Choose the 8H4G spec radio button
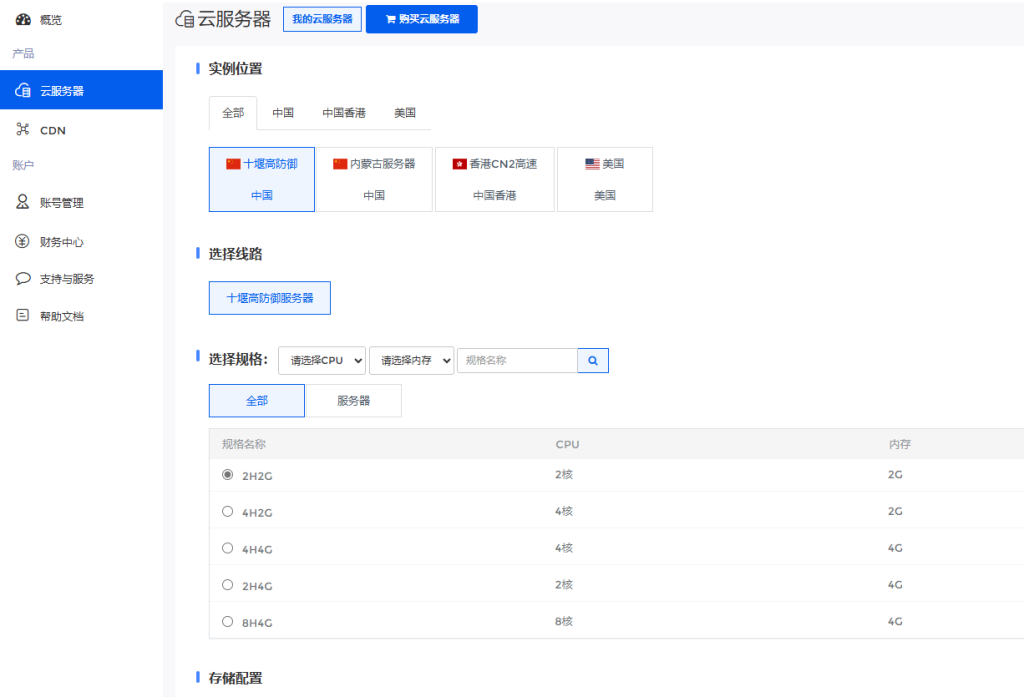This screenshot has width=1024, height=697. [228, 622]
